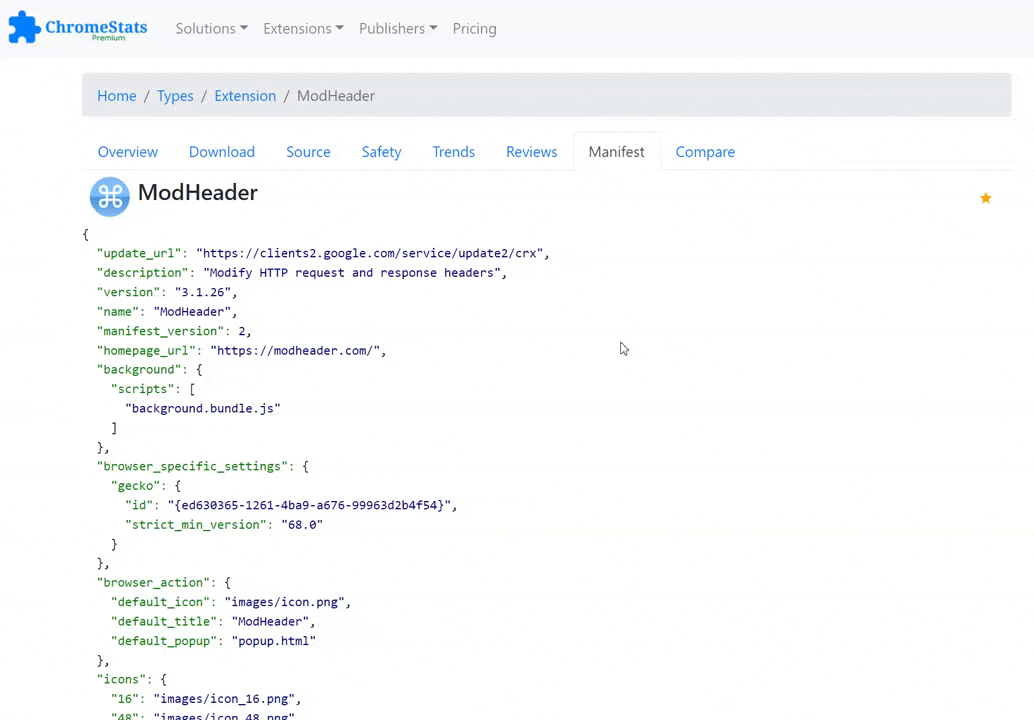Open the Reviews tab
1034x720 pixels.
point(532,152)
